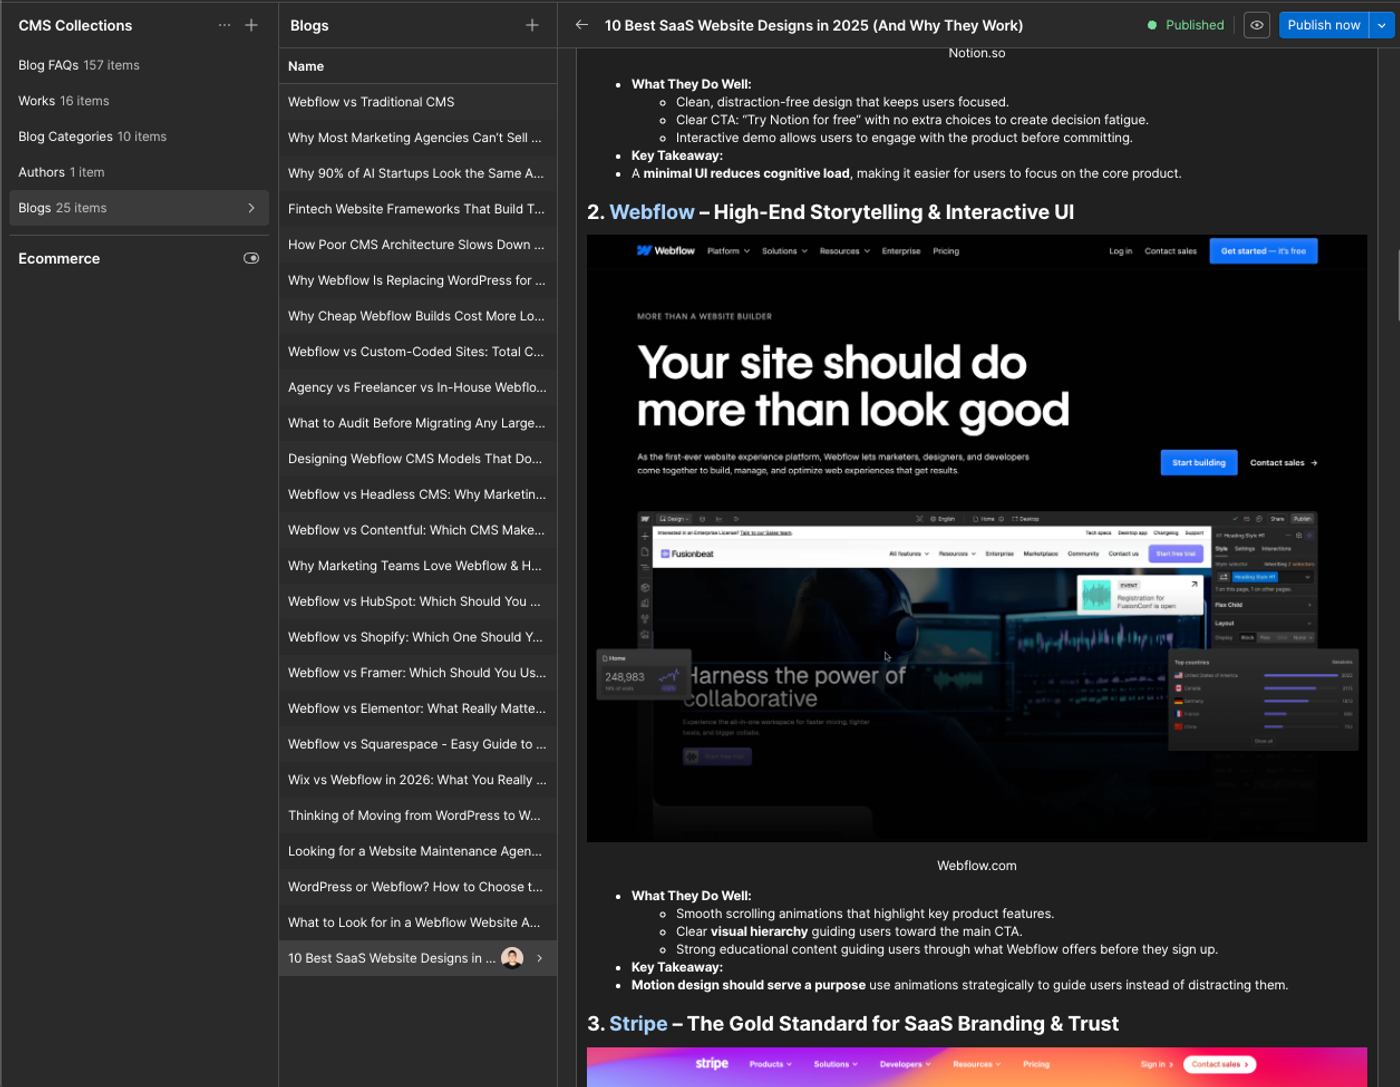Open Why Most Marketing Agencies post
The width and height of the screenshot is (1400, 1087).
coord(418,138)
